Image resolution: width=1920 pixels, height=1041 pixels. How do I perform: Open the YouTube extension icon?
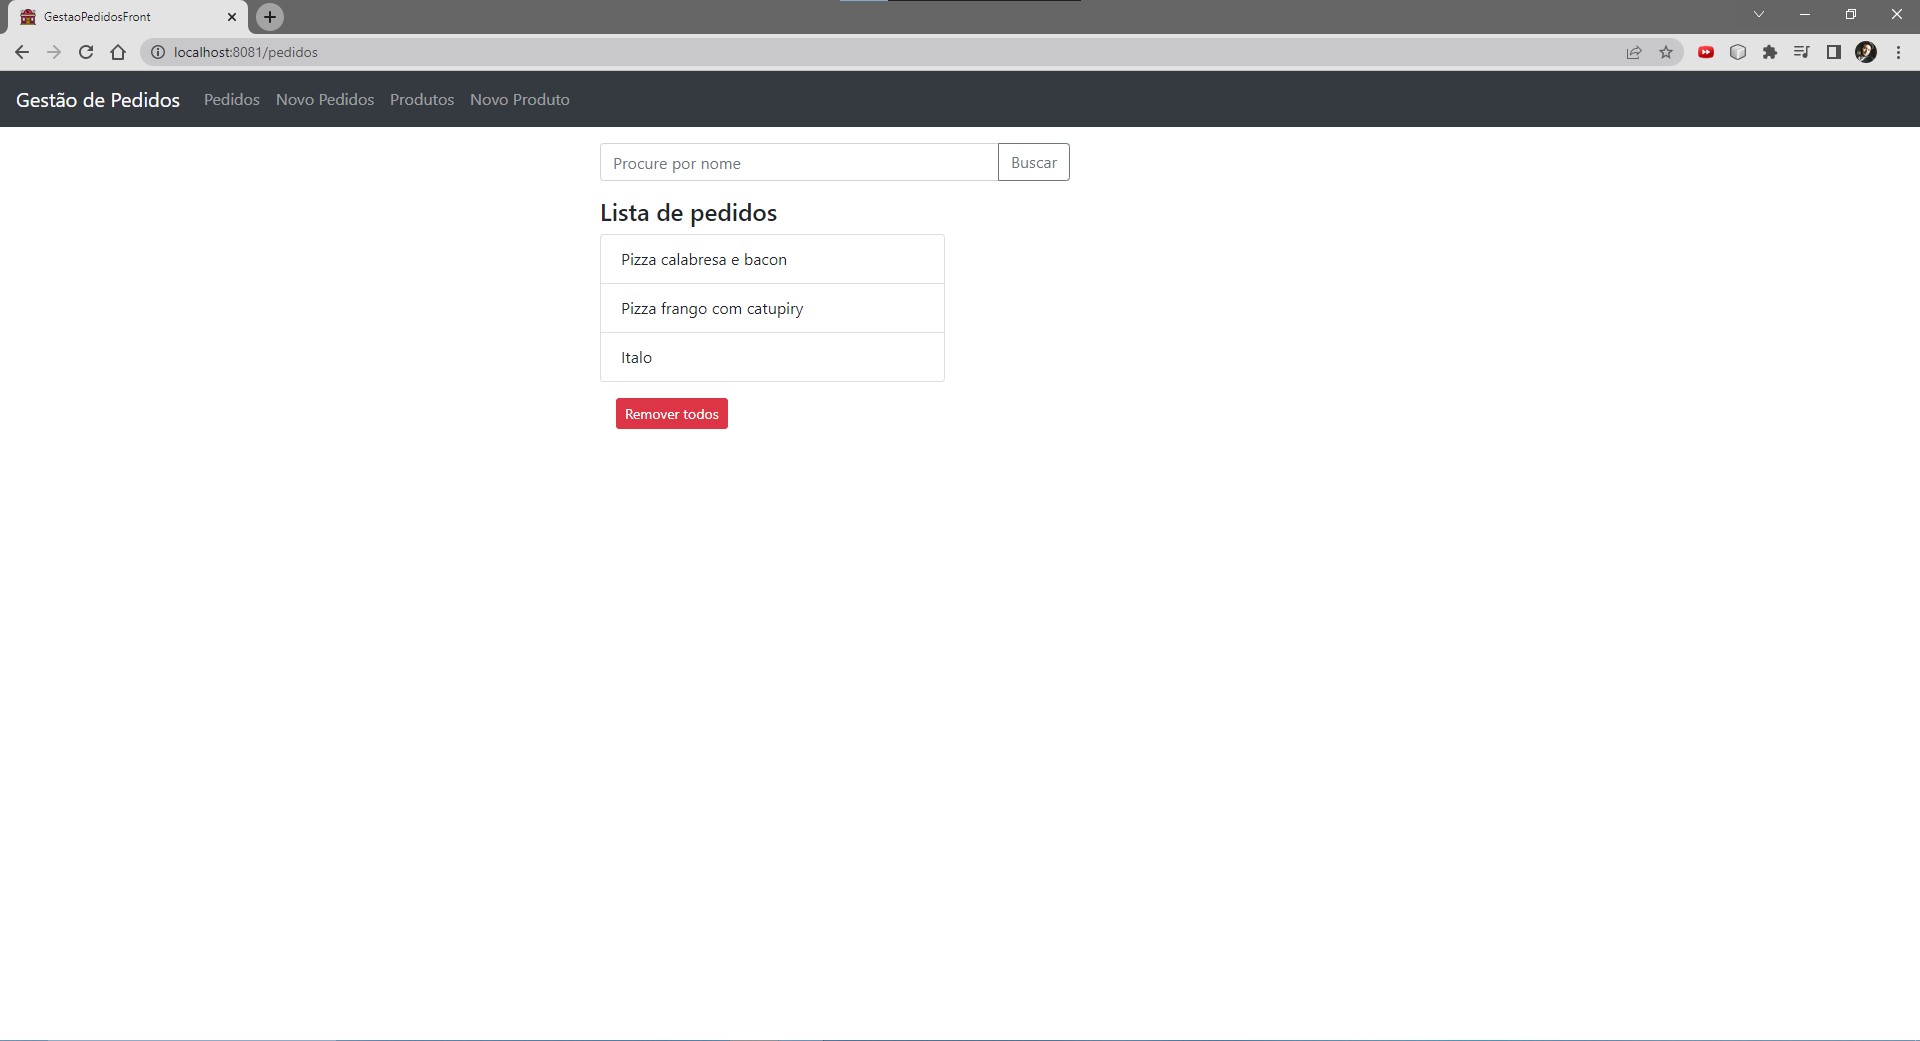click(x=1706, y=51)
